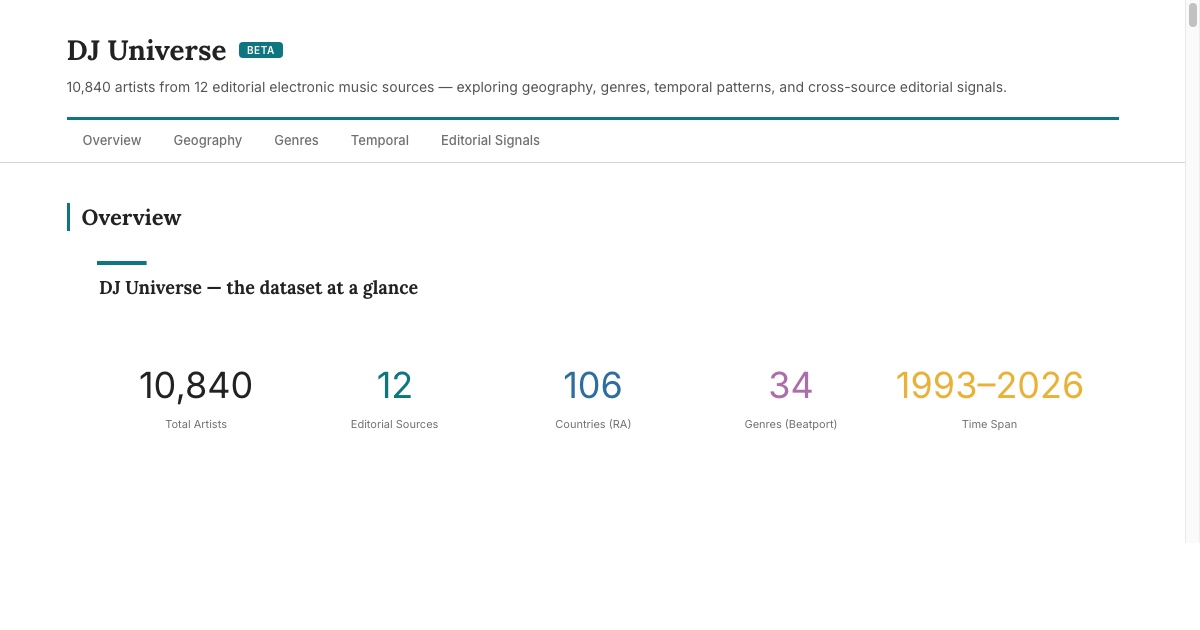
Task: Select the 34 Genres (Beatport) stat
Action: [790, 385]
